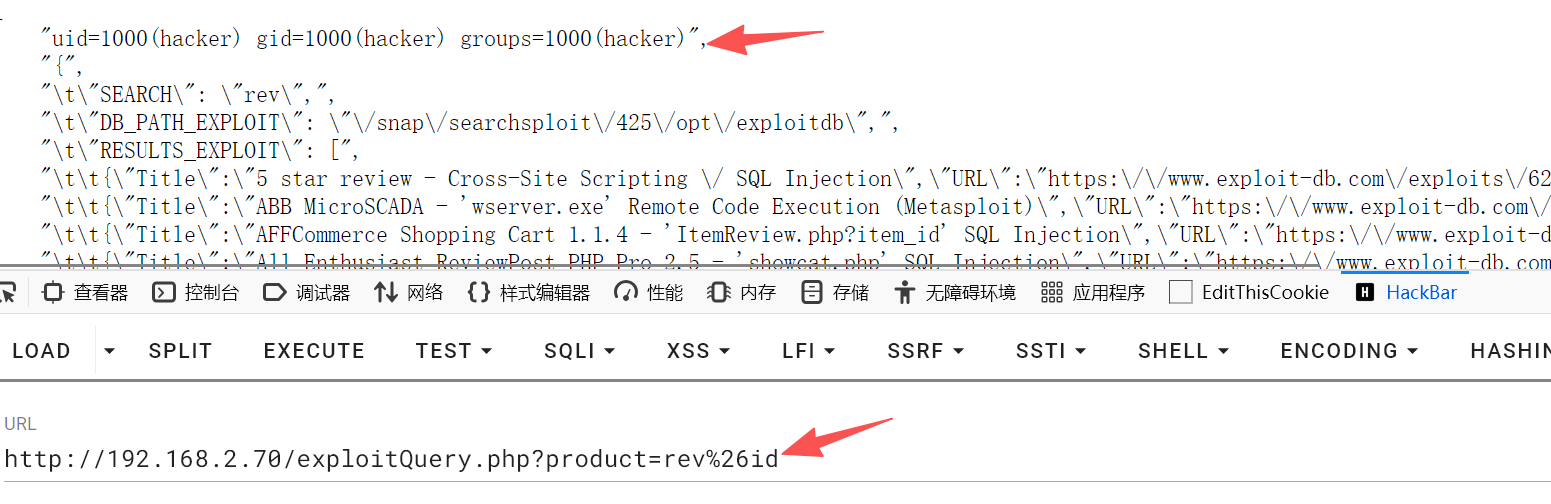
Task: Open the SQLI dropdown menu
Action: (x=579, y=351)
